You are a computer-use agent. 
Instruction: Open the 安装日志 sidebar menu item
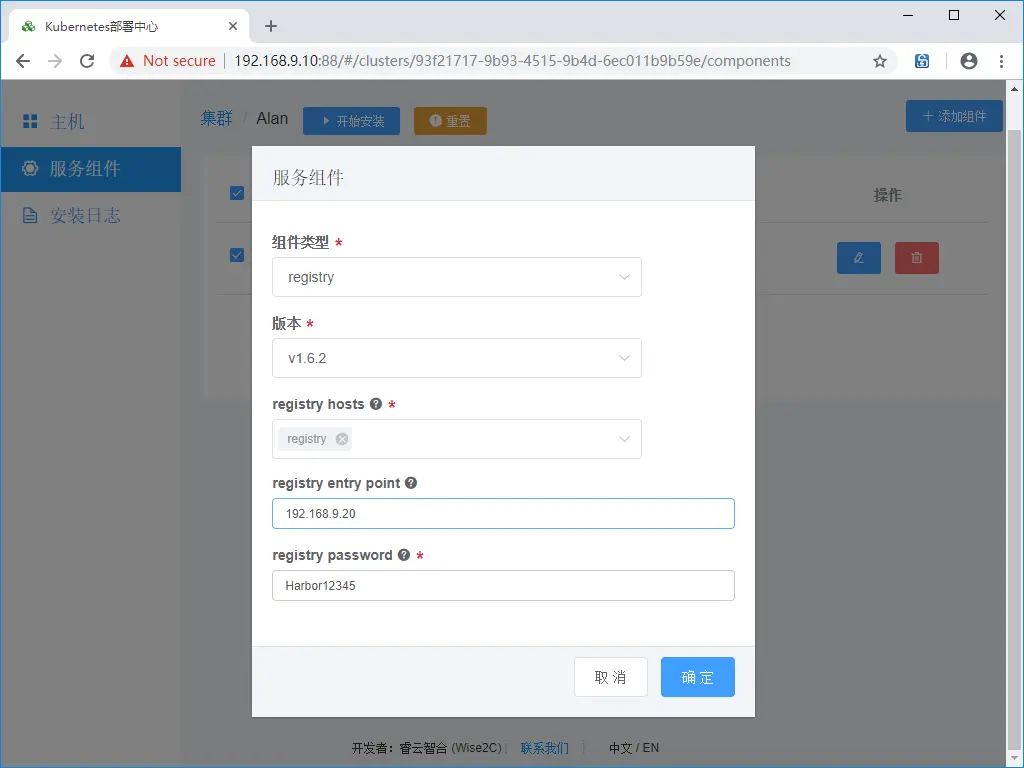91,216
